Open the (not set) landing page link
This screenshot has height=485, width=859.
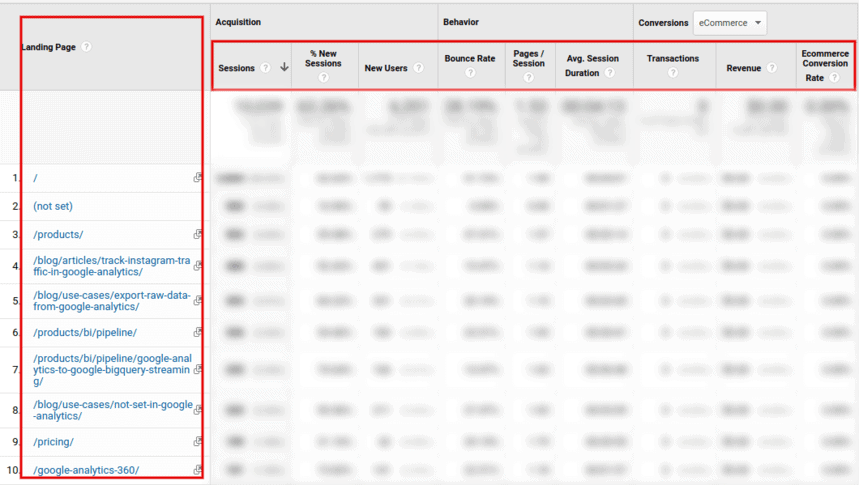[x=53, y=206]
